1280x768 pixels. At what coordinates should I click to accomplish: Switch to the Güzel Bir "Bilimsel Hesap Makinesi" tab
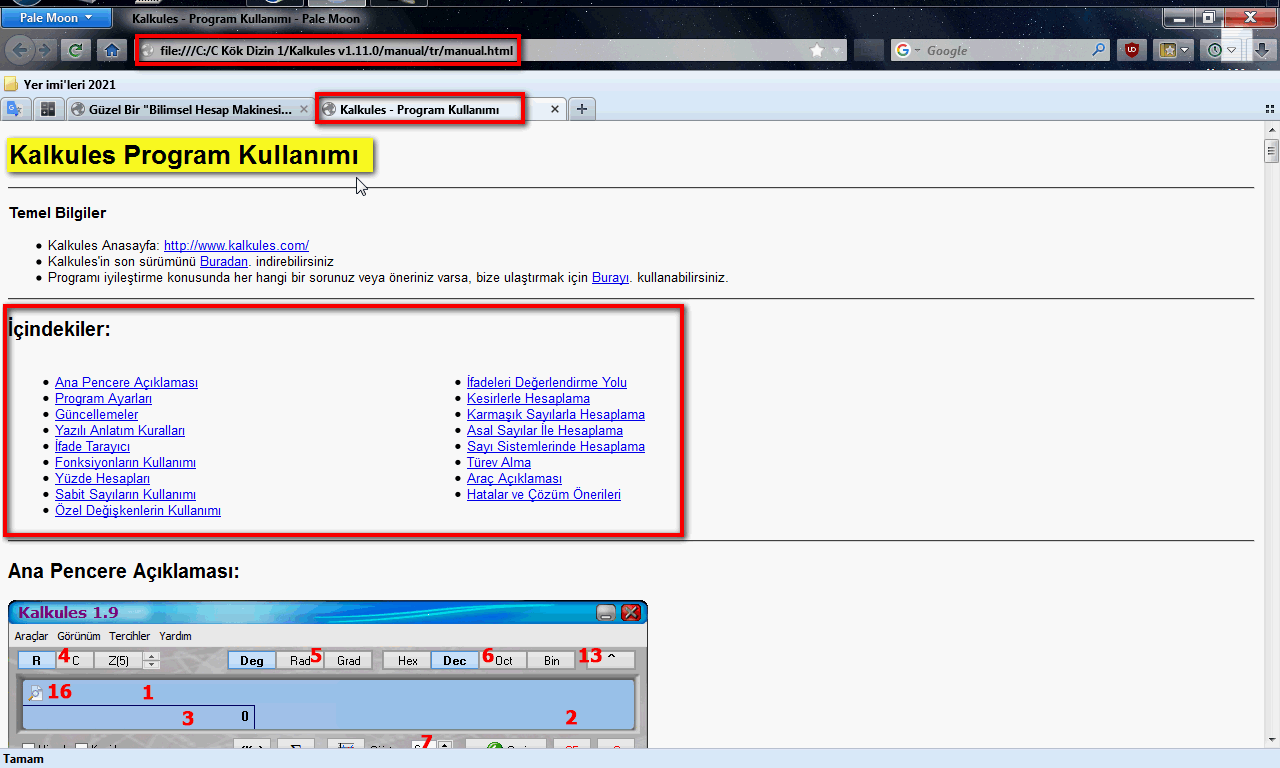[190, 109]
